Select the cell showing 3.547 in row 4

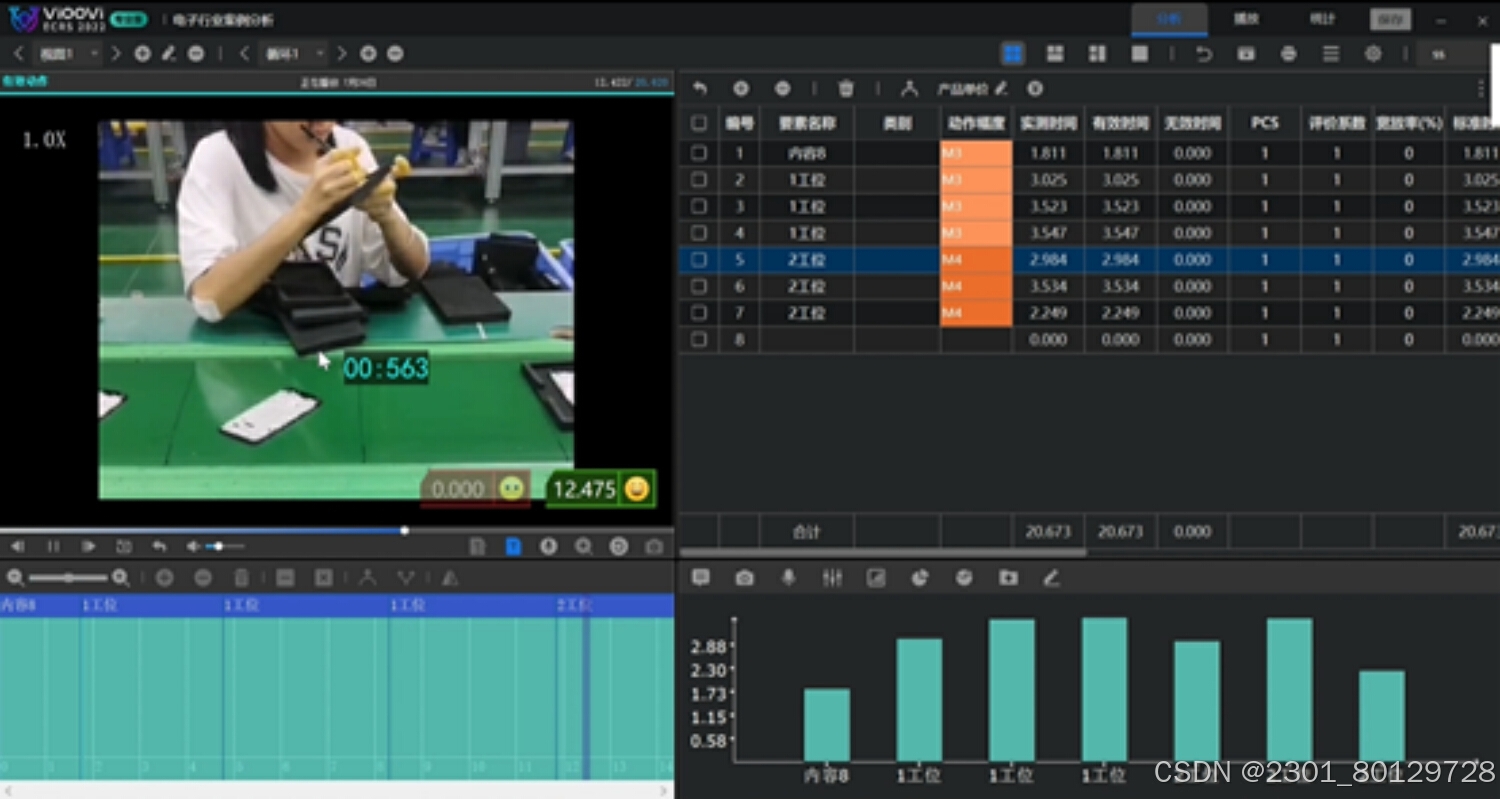point(1048,233)
